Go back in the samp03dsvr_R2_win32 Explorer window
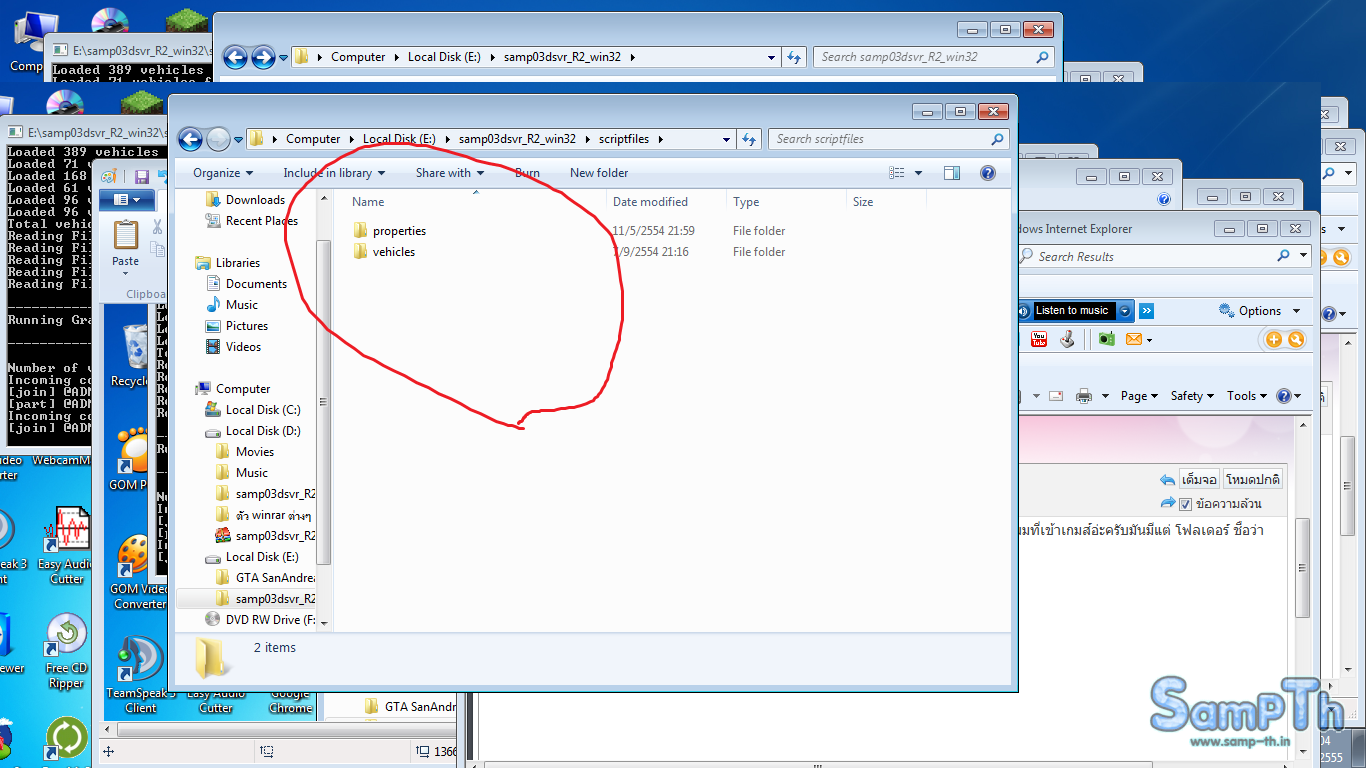 tap(235, 57)
